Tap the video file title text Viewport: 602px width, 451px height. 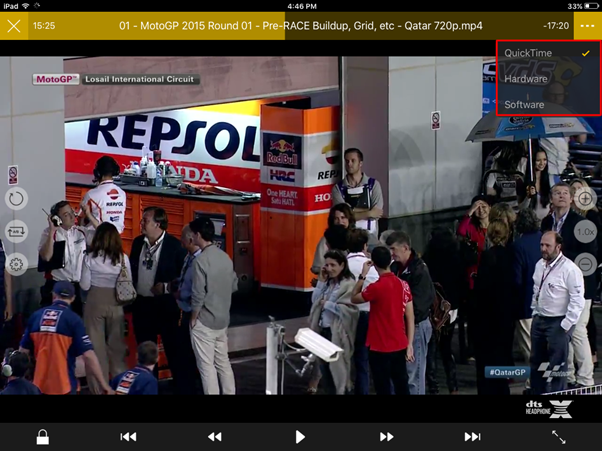(301, 26)
